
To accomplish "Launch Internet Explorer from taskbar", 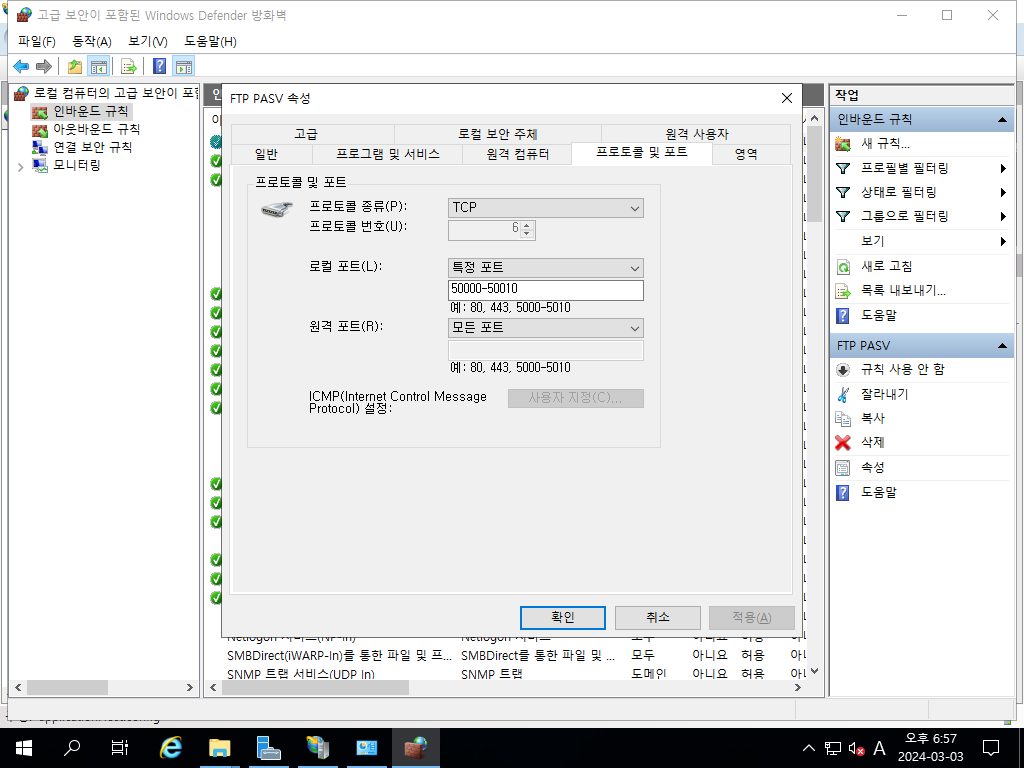I will 170,748.
